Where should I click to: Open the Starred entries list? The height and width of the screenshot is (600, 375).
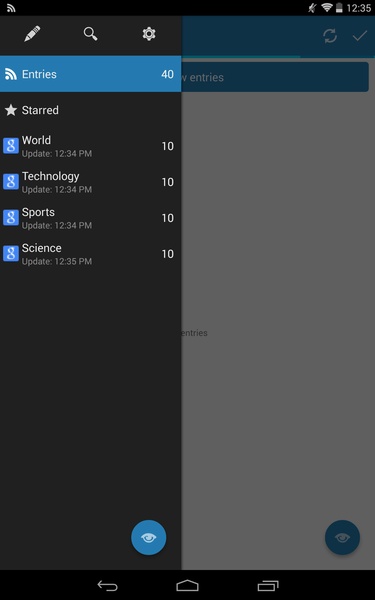click(90, 110)
